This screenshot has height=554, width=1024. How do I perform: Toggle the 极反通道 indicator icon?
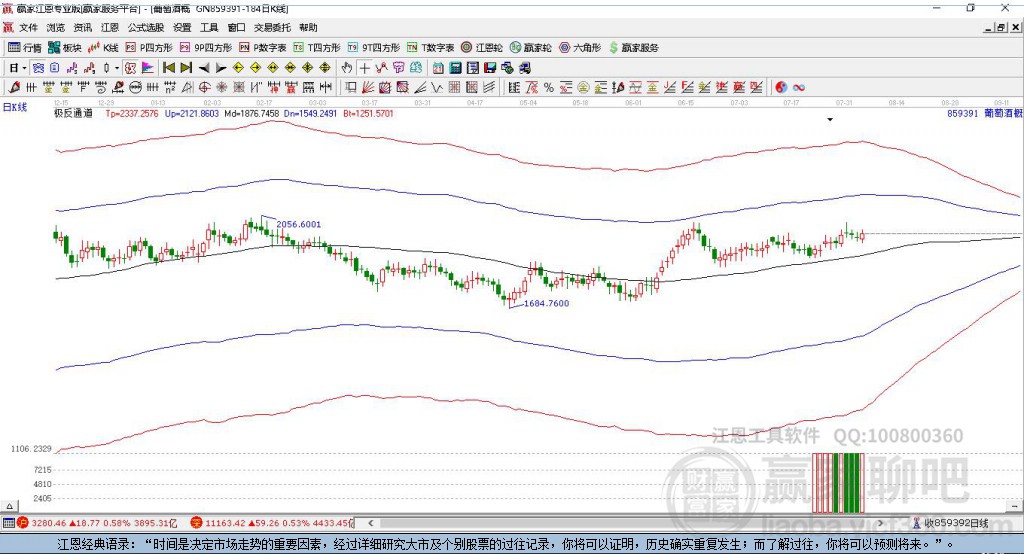click(x=131, y=68)
